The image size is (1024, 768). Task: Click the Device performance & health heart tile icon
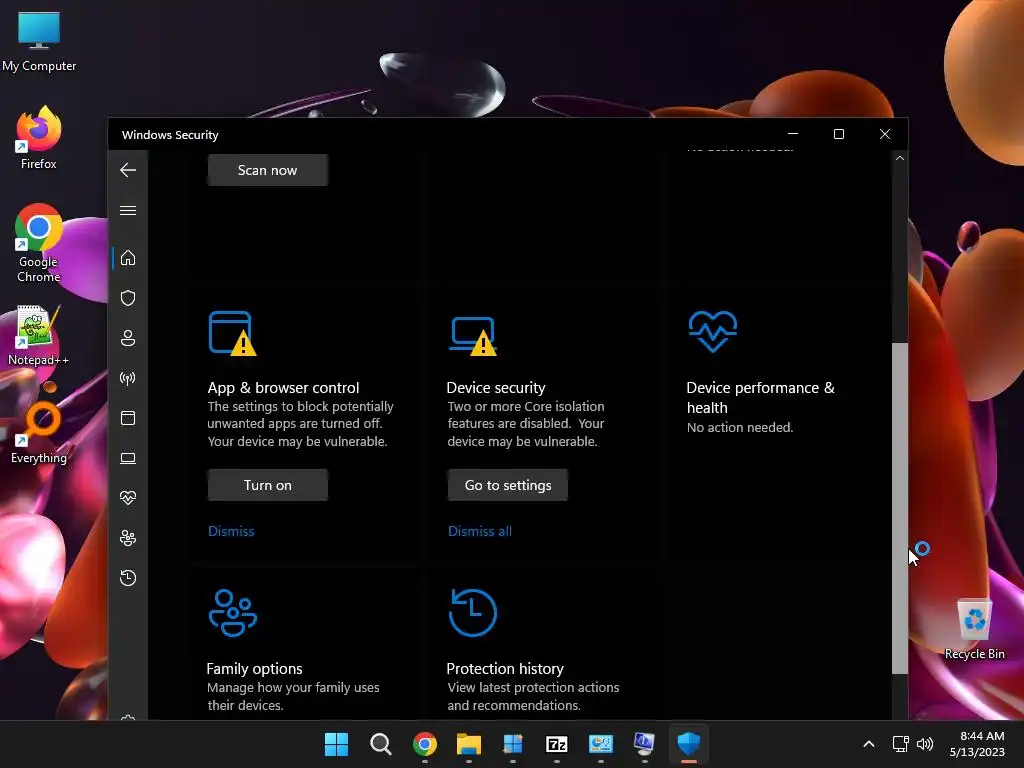coord(712,330)
